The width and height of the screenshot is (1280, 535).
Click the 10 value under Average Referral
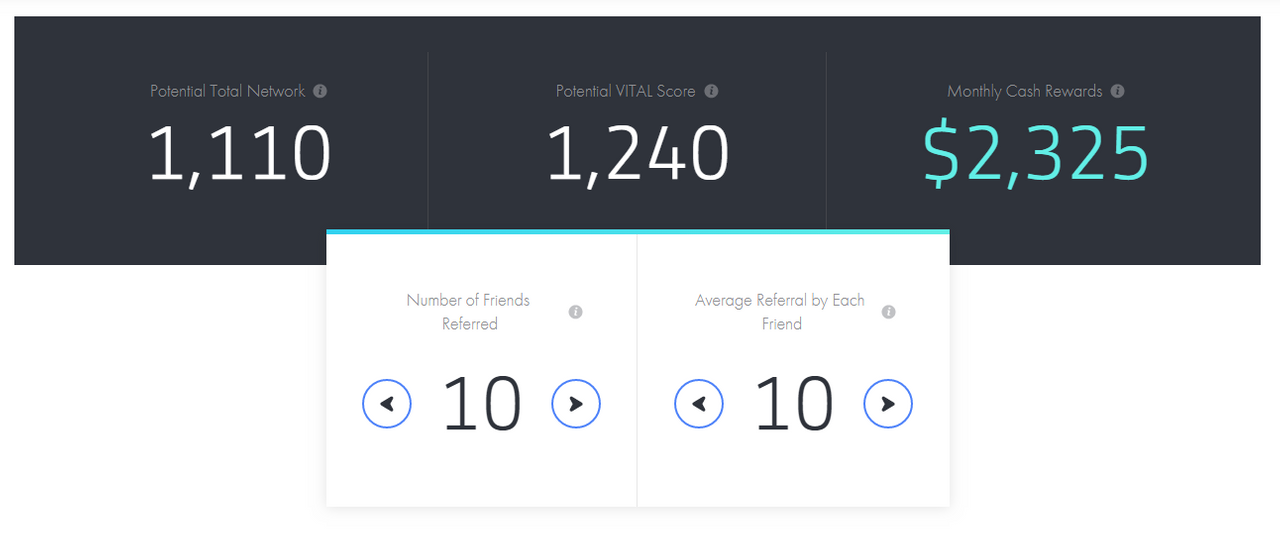tap(794, 404)
